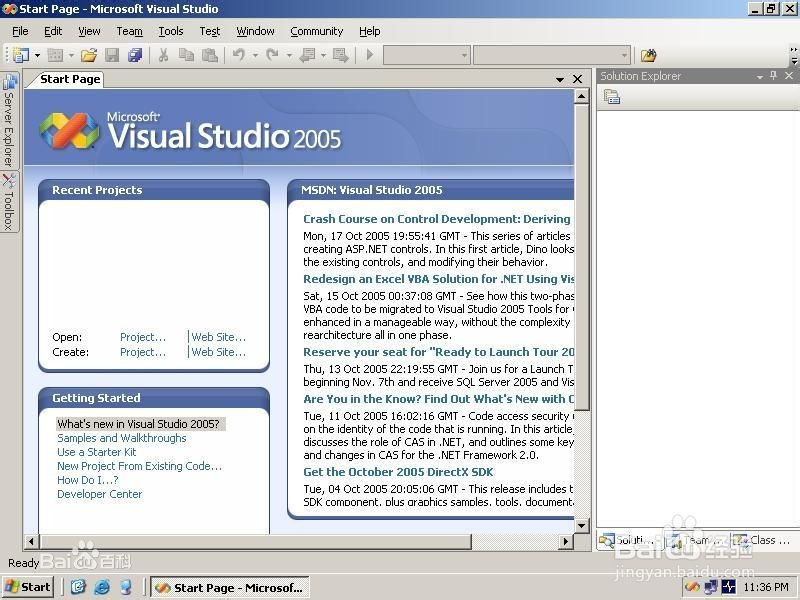Switch to the Class View bottom tab

pyautogui.click(x=762, y=540)
